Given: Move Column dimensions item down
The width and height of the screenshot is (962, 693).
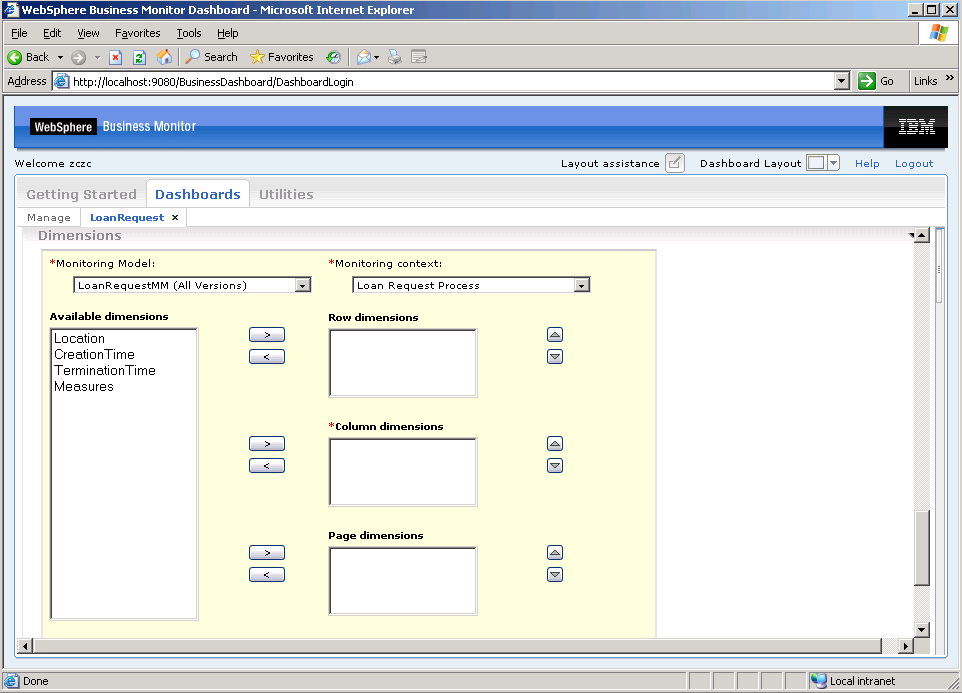Looking at the screenshot, I should 555,465.
